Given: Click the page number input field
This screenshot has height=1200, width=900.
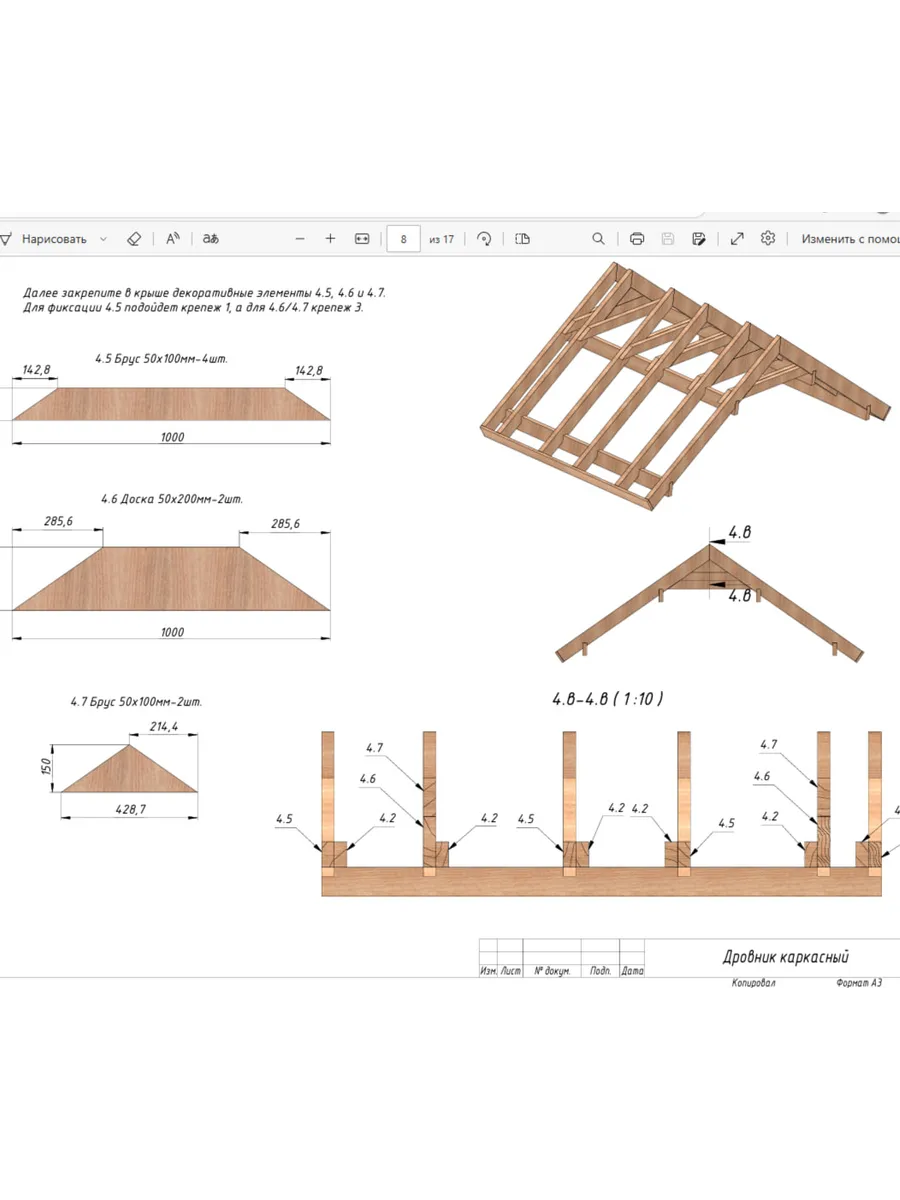Looking at the screenshot, I should pos(403,239).
